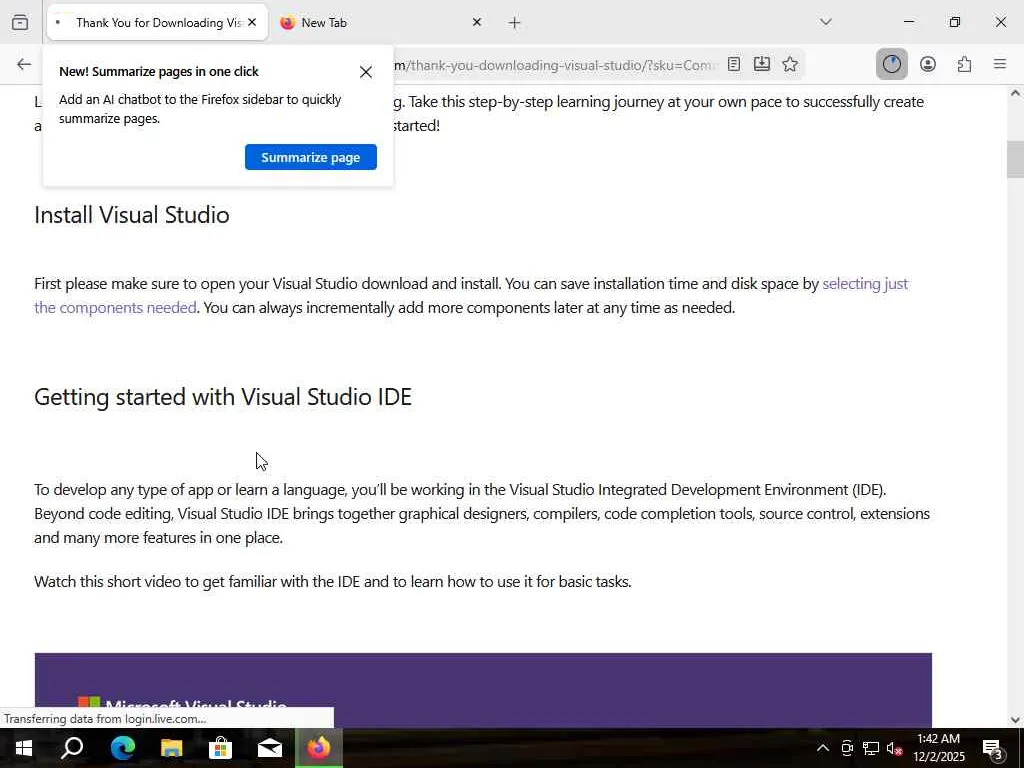Save page to Pocket download icon
Viewport: 1024px width, 768px height.
pos(761,64)
